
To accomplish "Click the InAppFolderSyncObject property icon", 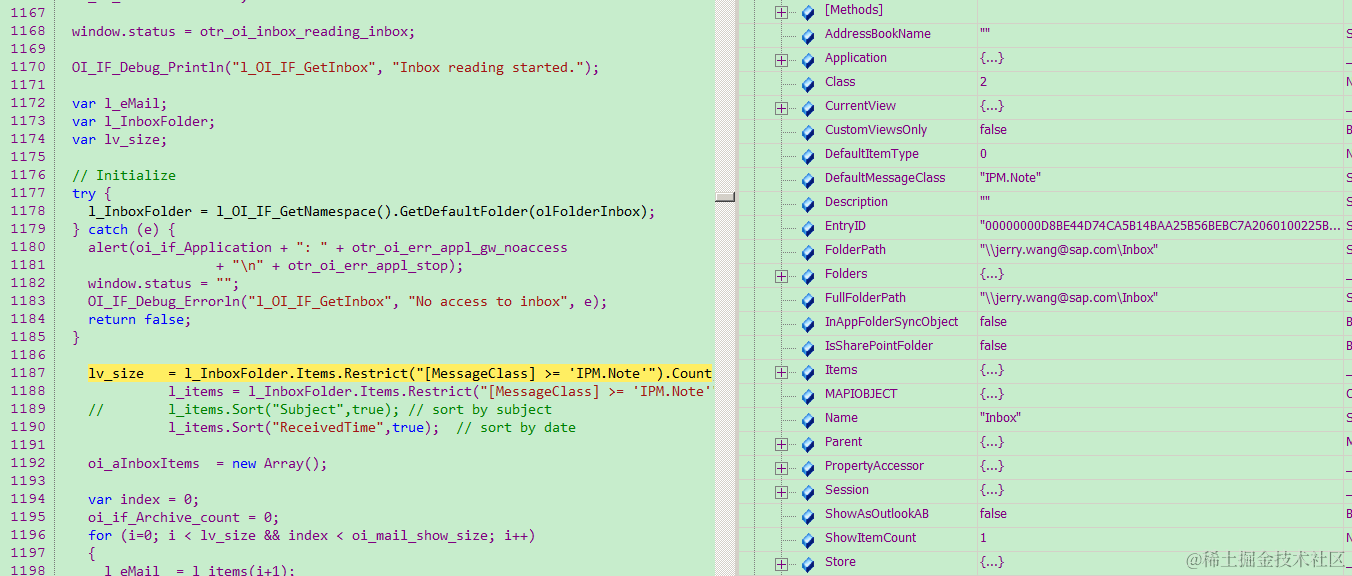I will (808, 323).
